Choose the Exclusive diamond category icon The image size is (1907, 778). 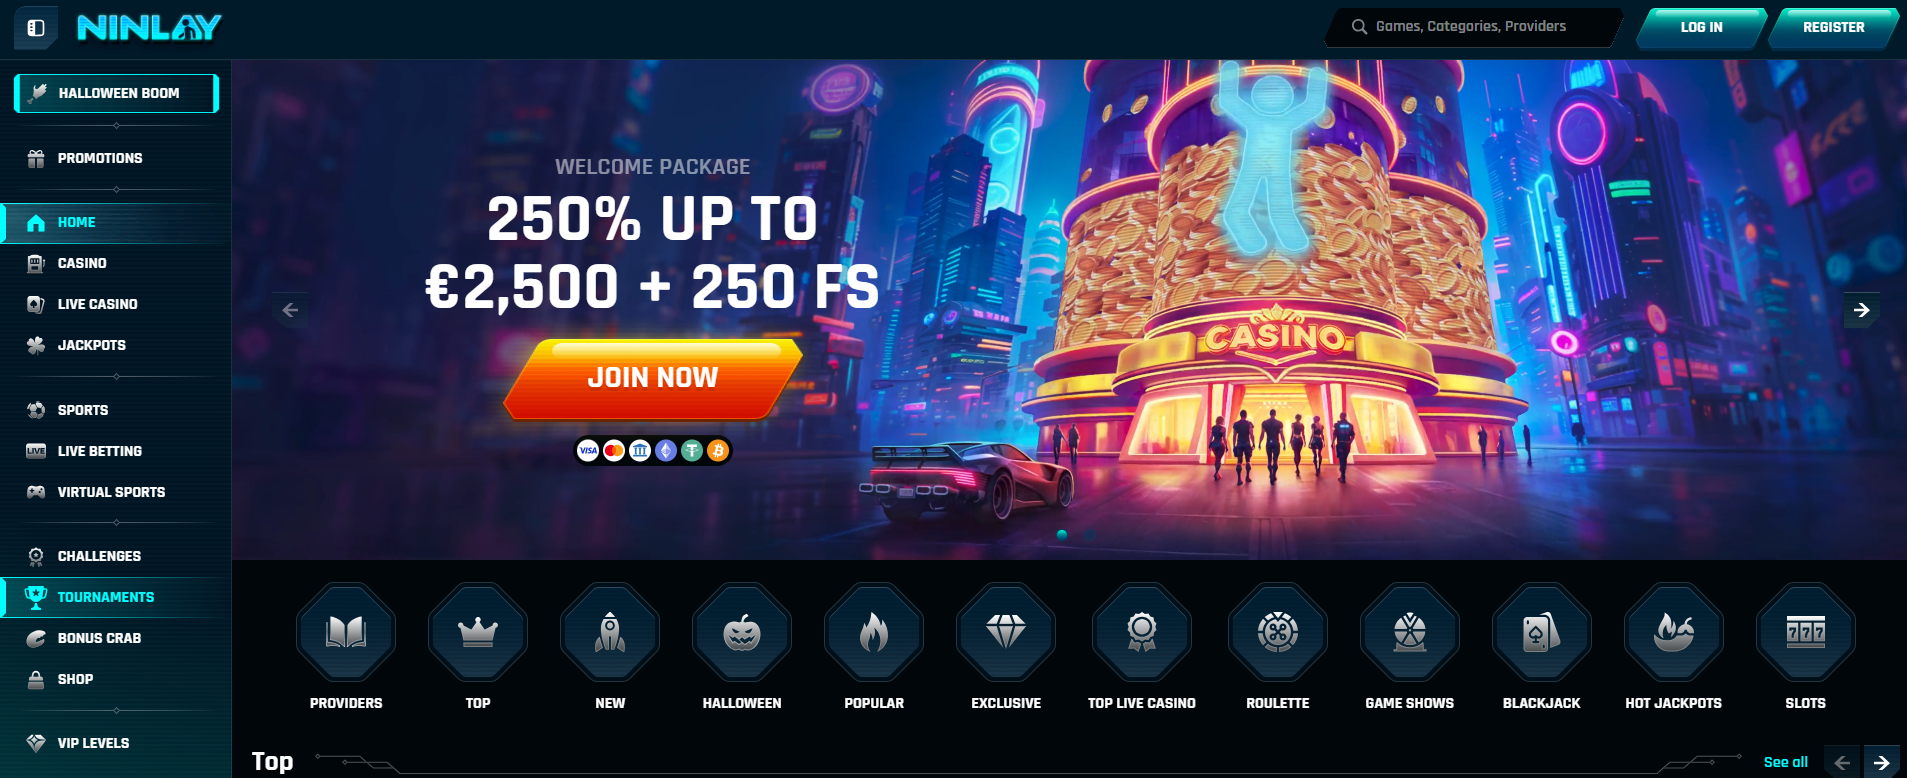click(x=1006, y=632)
